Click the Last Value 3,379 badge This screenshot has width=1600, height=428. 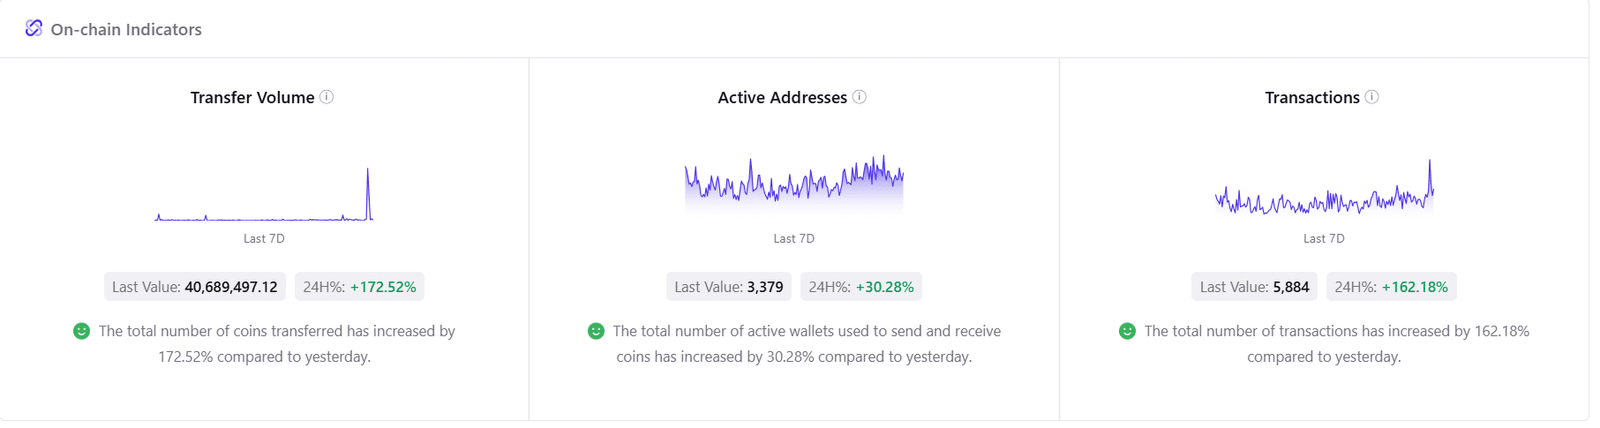tap(729, 287)
